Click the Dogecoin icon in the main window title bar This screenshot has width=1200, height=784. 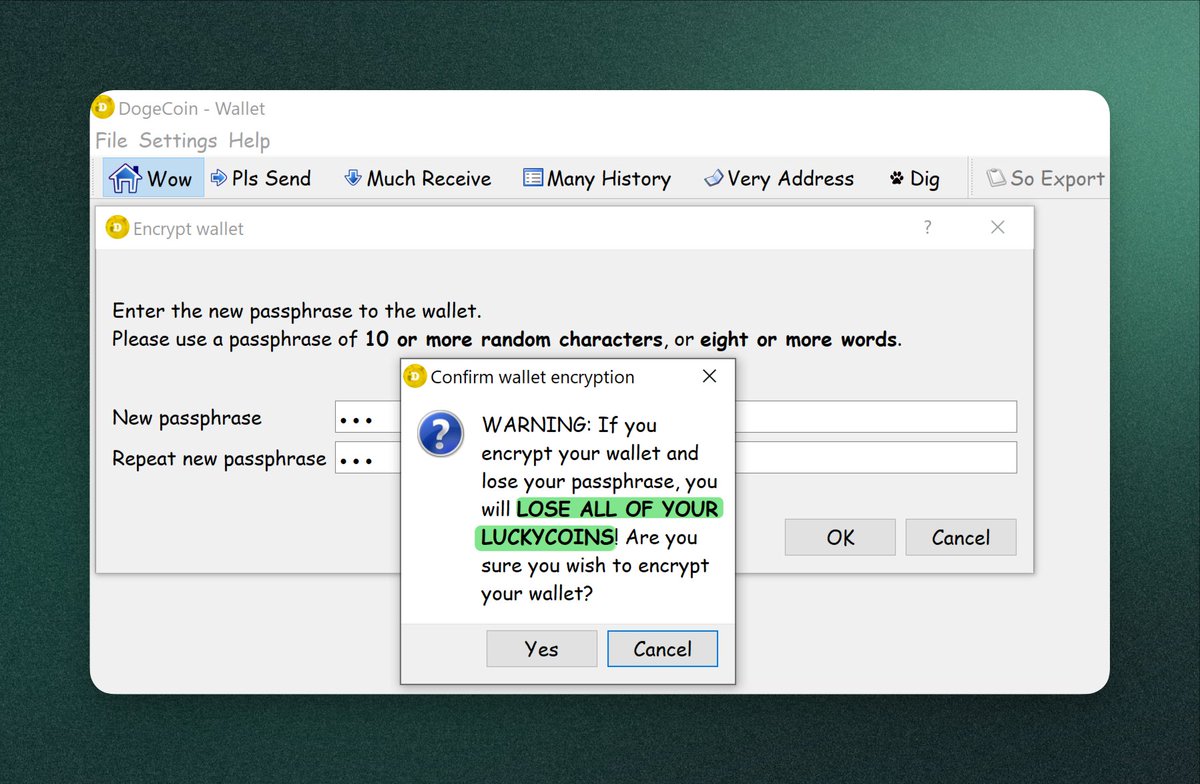point(103,108)
